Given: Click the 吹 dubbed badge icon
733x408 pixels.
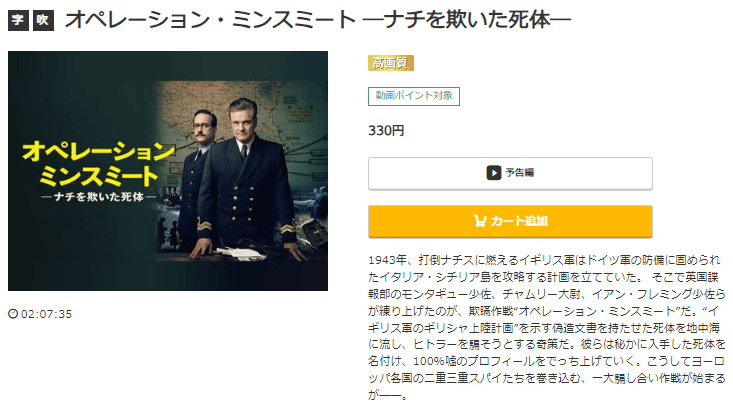Looking at the screenshot, I should click(x=43, y=20).
